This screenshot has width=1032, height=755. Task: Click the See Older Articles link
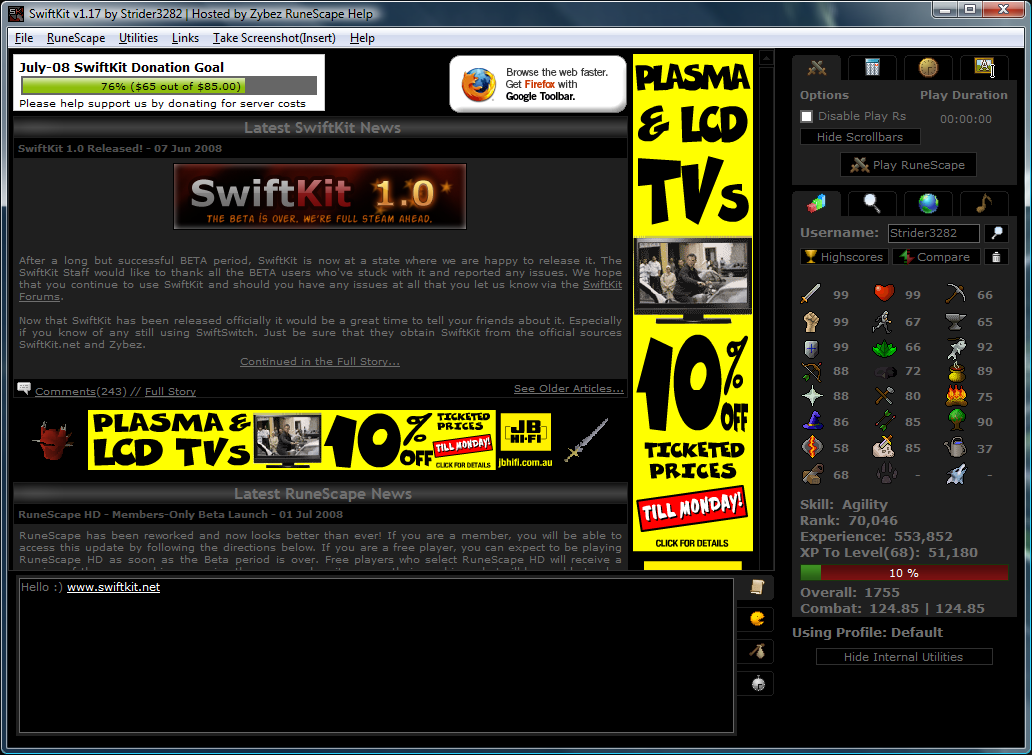click(x=569, y=388)
